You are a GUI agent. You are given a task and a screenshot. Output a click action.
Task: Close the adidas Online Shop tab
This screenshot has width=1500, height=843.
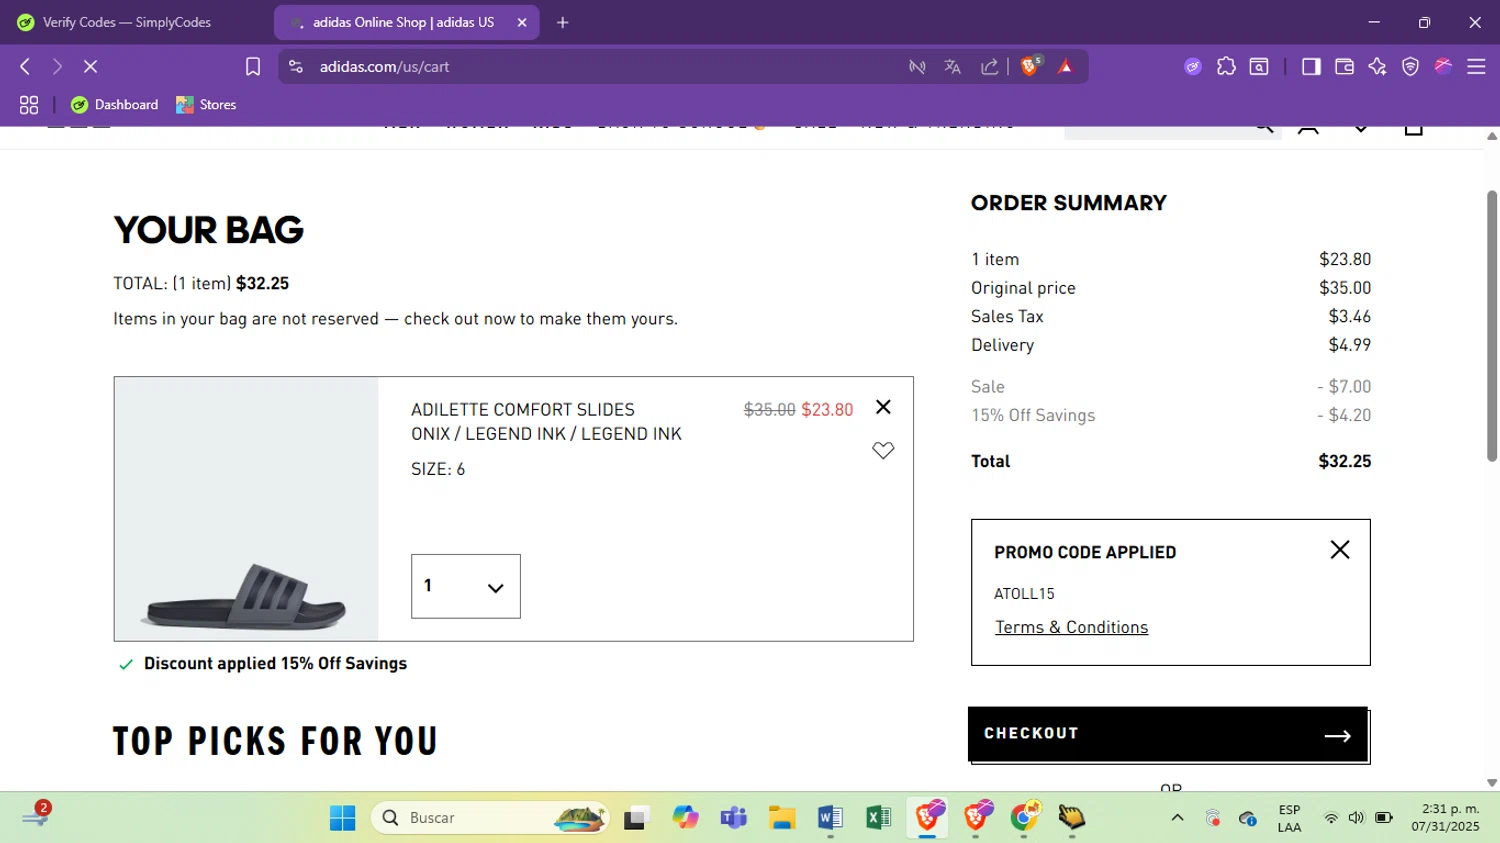click(522, 22)
